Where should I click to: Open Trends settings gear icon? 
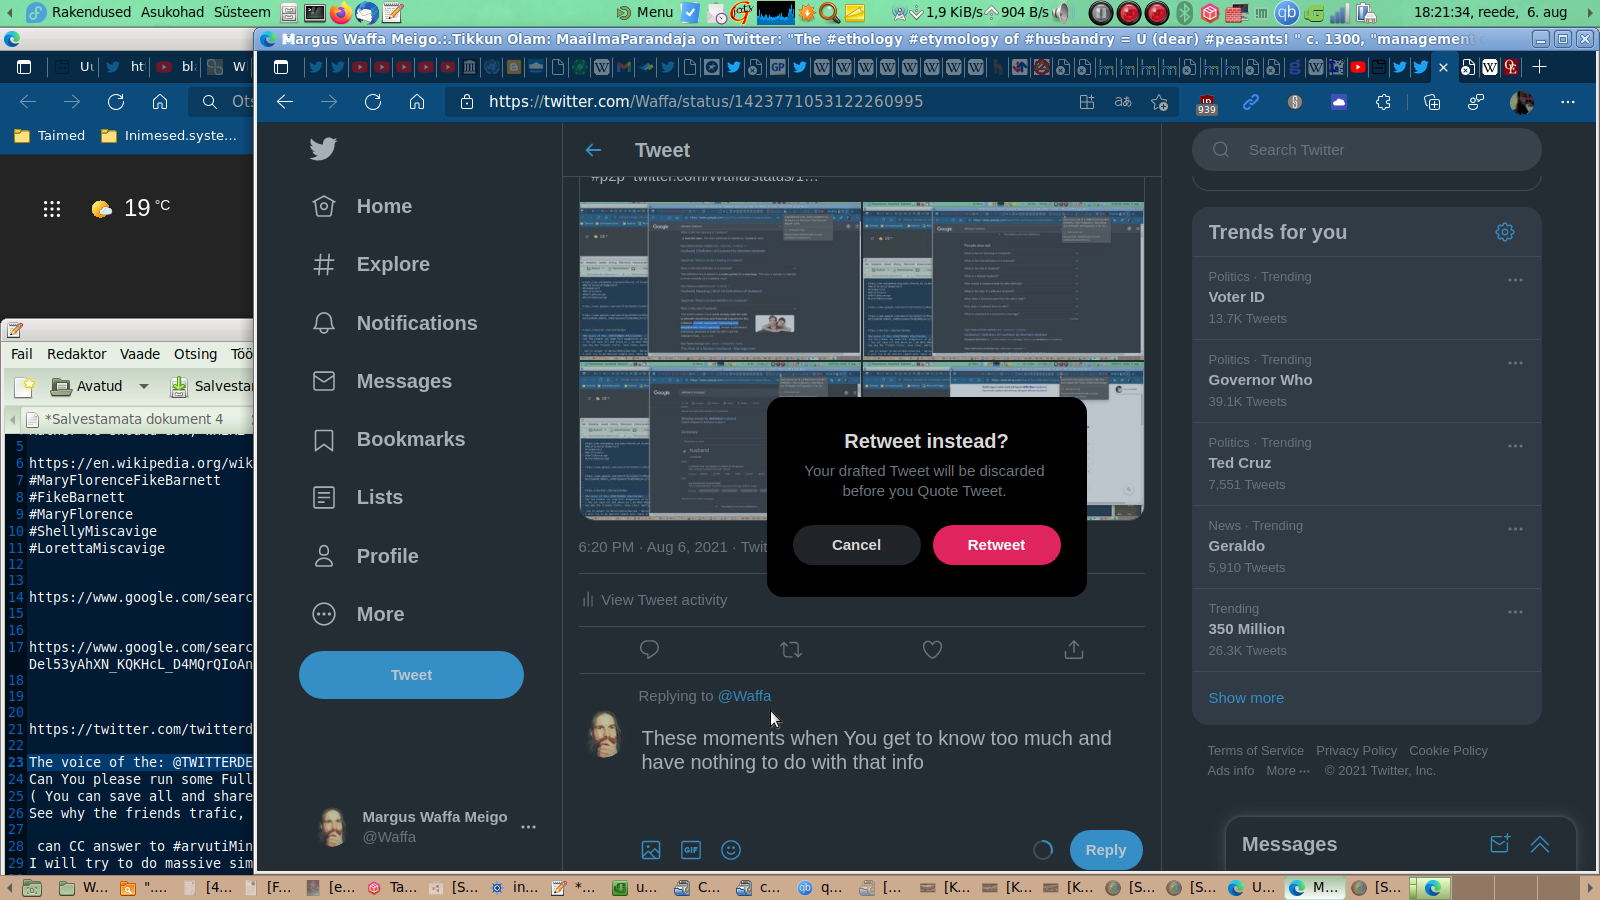click(x=1504, y=232)
